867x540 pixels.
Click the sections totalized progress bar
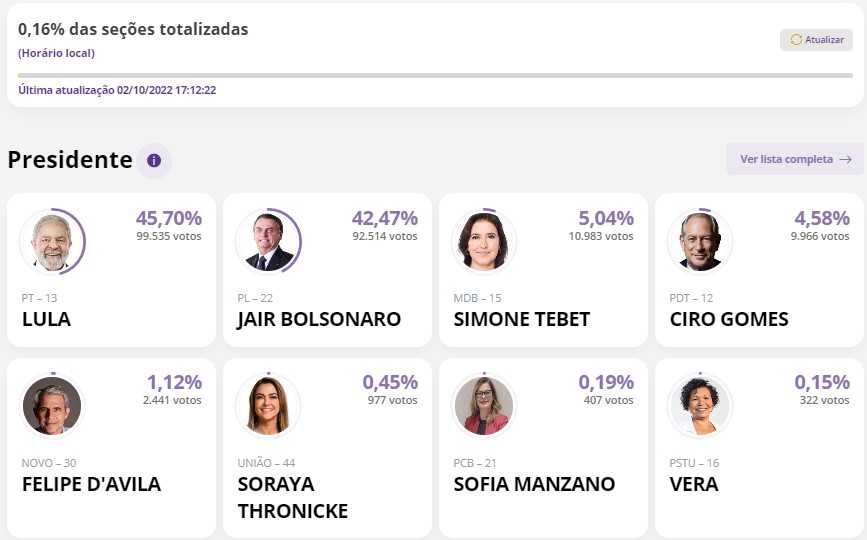tap(433, 75)
